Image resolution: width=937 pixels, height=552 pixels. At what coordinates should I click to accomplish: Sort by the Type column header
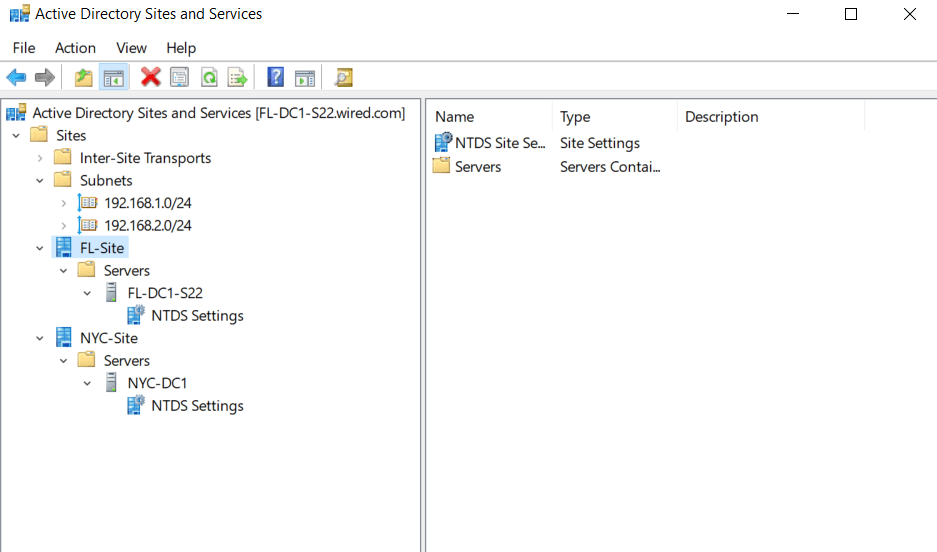coord(614,116)
